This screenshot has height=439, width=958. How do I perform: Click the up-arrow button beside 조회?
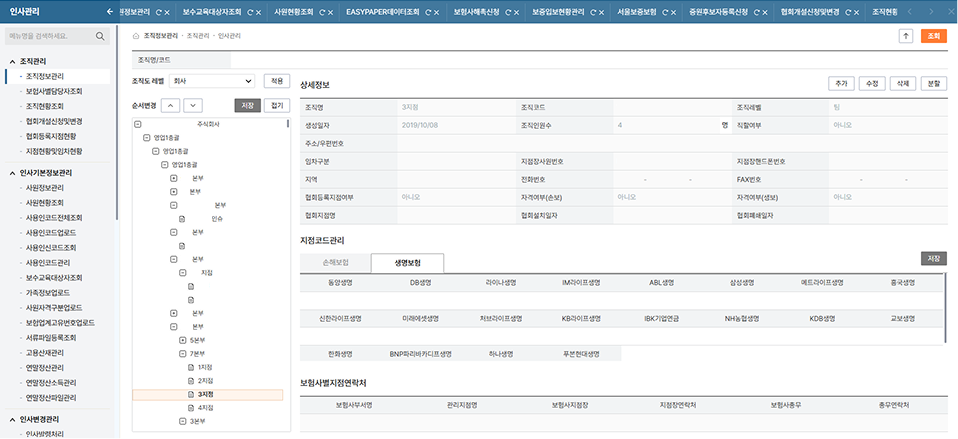tap(906, 35)
